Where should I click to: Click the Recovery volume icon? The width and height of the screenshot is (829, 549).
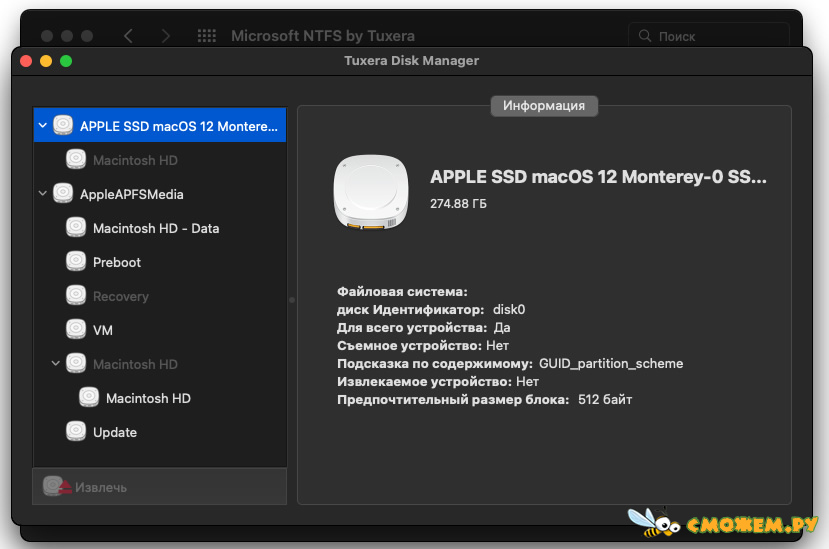click(x=76, y=296)
